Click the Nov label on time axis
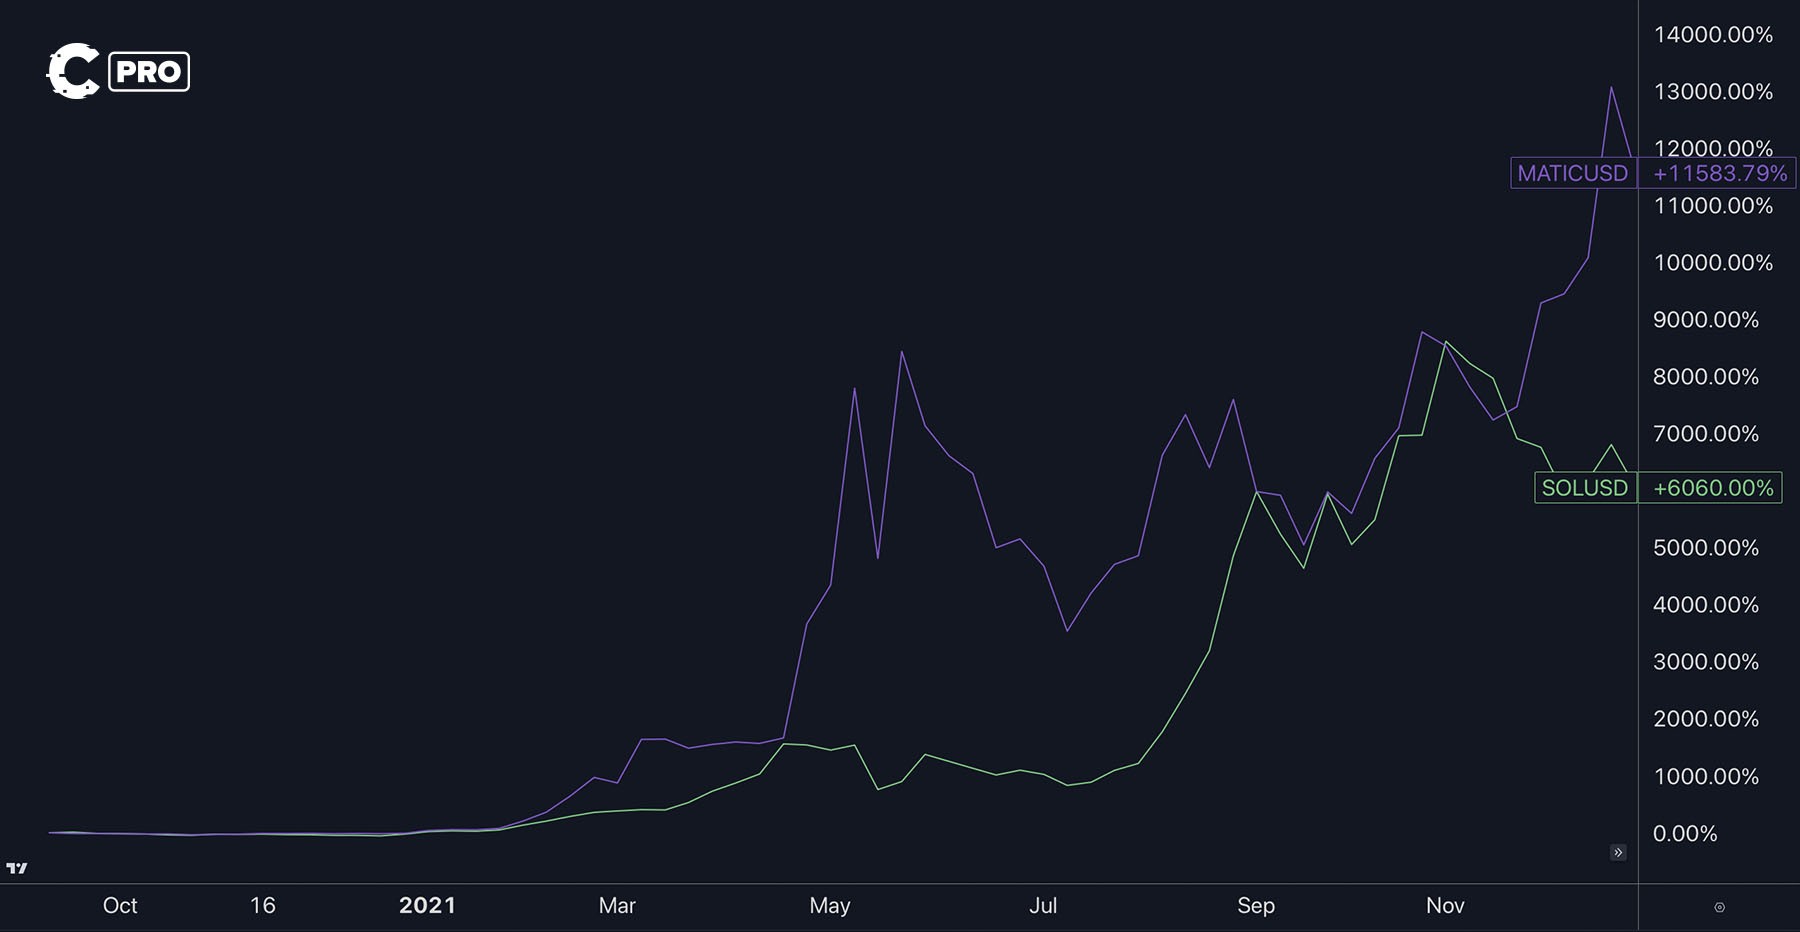 click(1445, 906)
